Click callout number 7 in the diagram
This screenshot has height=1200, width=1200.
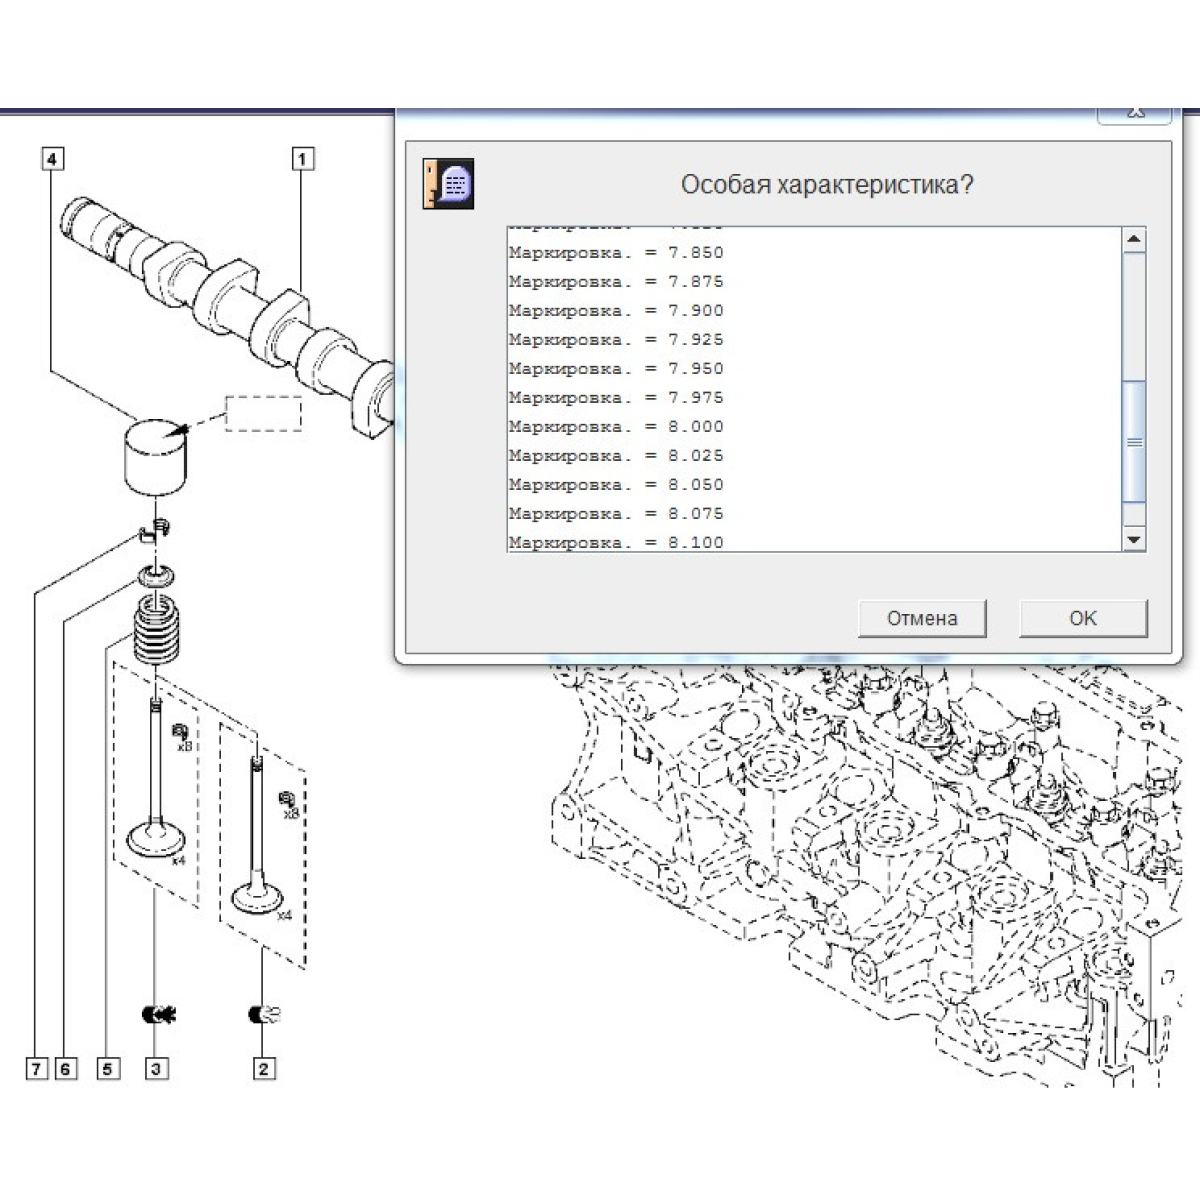[36, 1069]
